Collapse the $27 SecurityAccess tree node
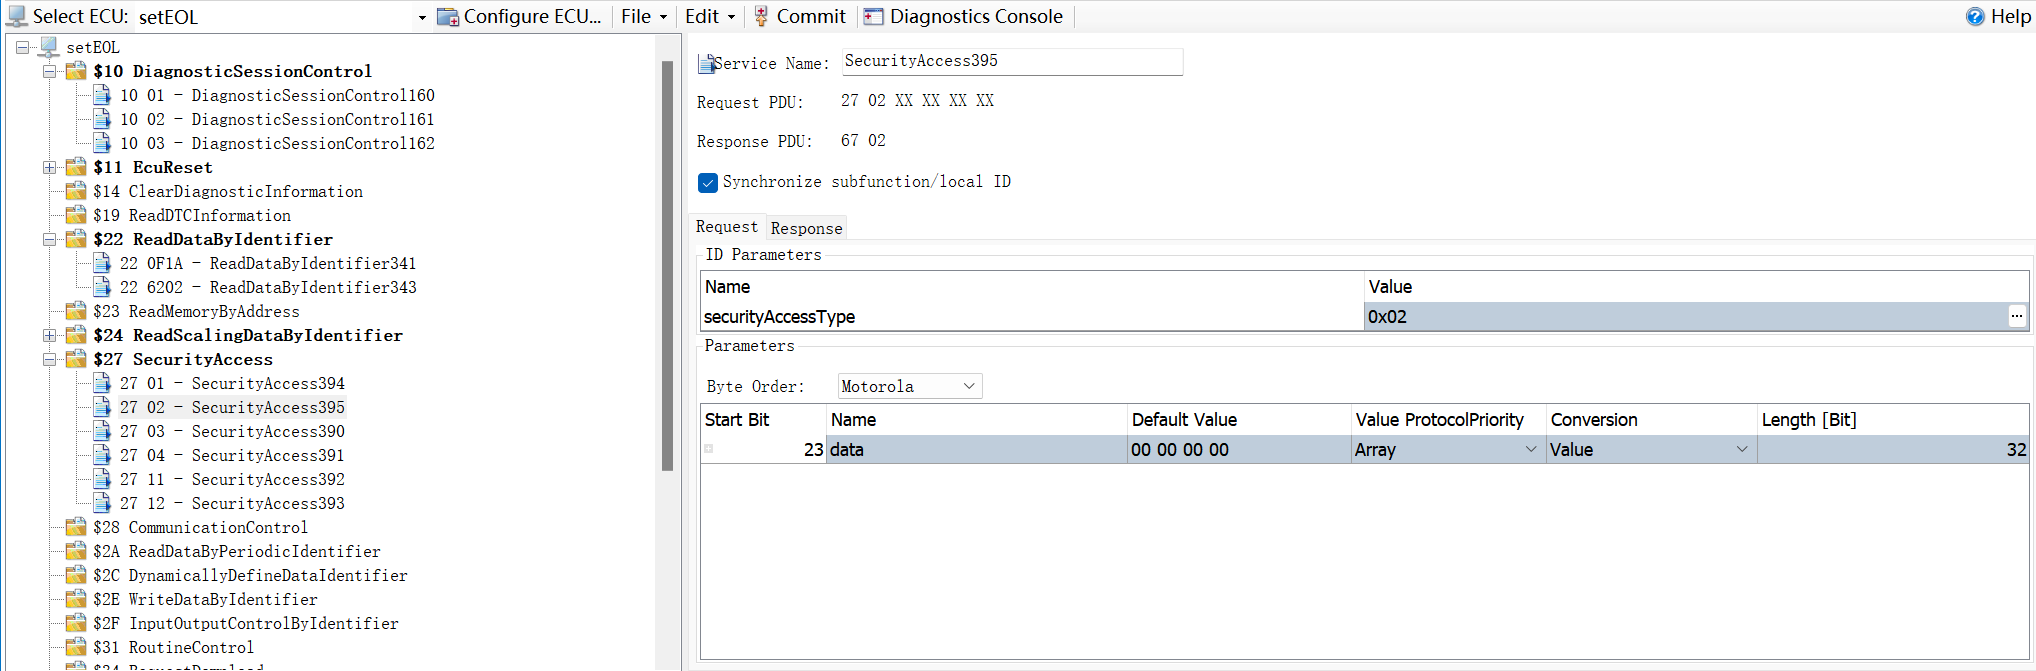 [x=49, y=359]
